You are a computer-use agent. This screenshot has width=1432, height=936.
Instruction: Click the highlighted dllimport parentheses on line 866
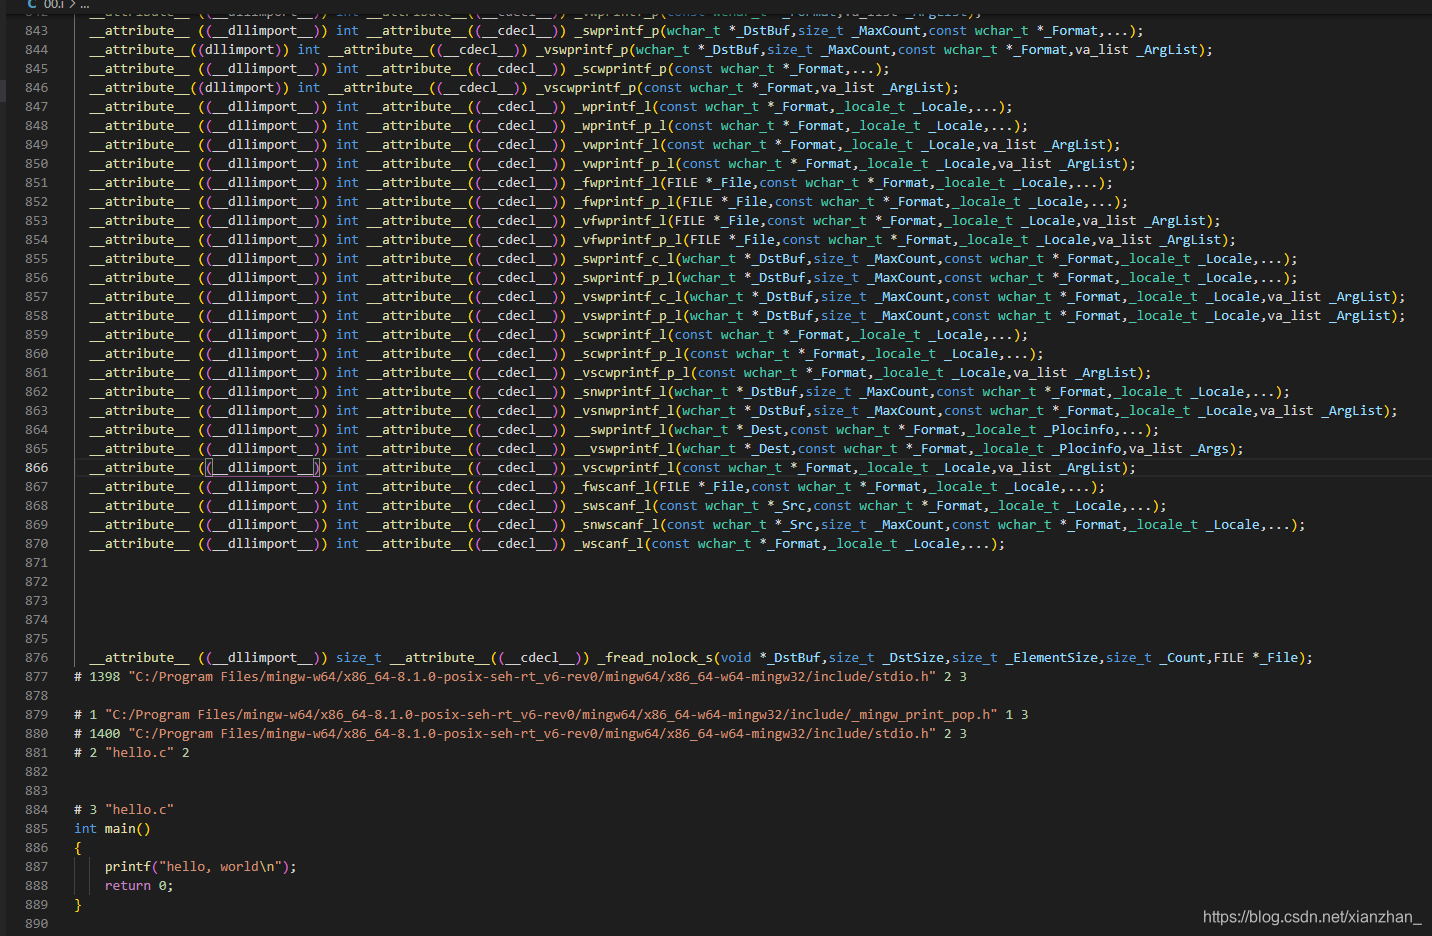click(262, 468)
